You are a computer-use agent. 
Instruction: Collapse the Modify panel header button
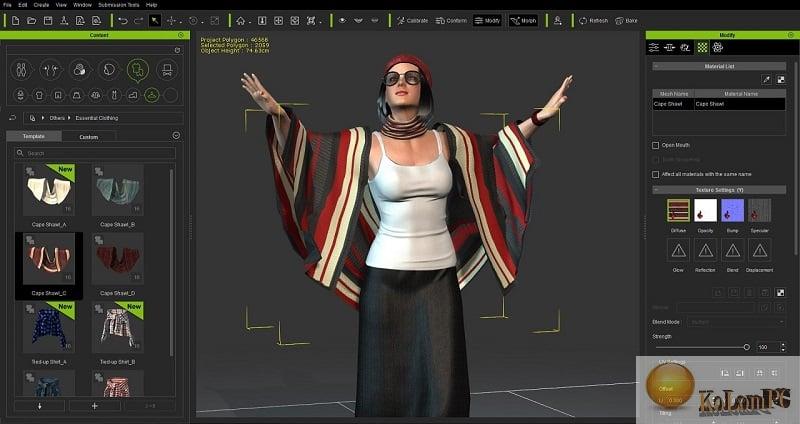[x=790, y=35]
